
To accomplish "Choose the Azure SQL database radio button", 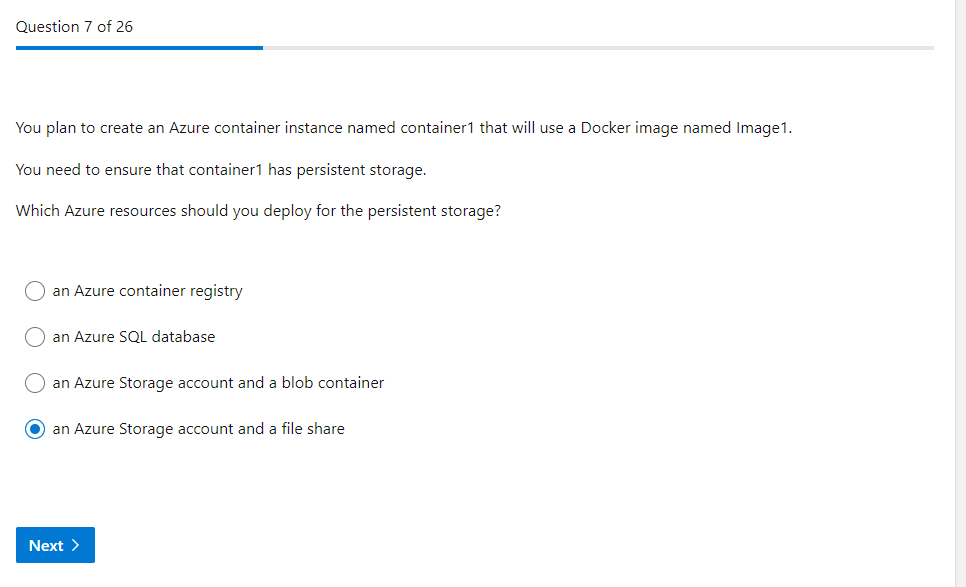I will coord(35,337).
